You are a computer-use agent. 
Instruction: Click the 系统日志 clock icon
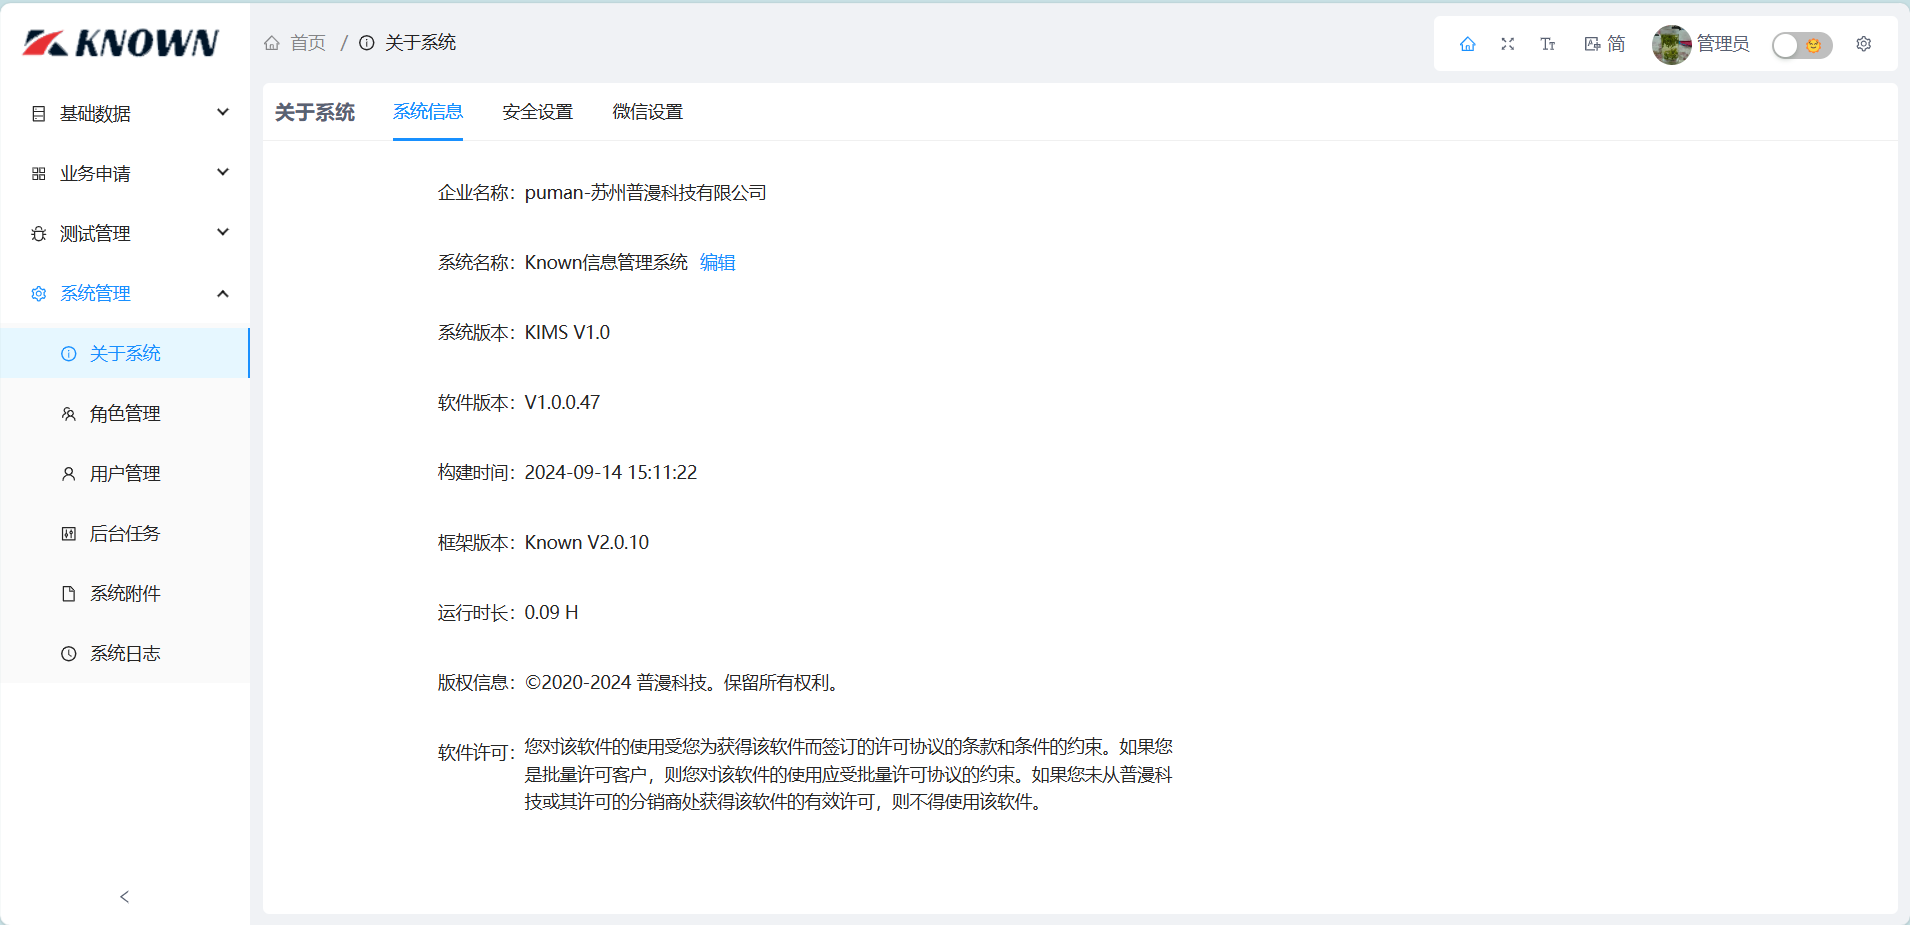click(x=69, y=654)
